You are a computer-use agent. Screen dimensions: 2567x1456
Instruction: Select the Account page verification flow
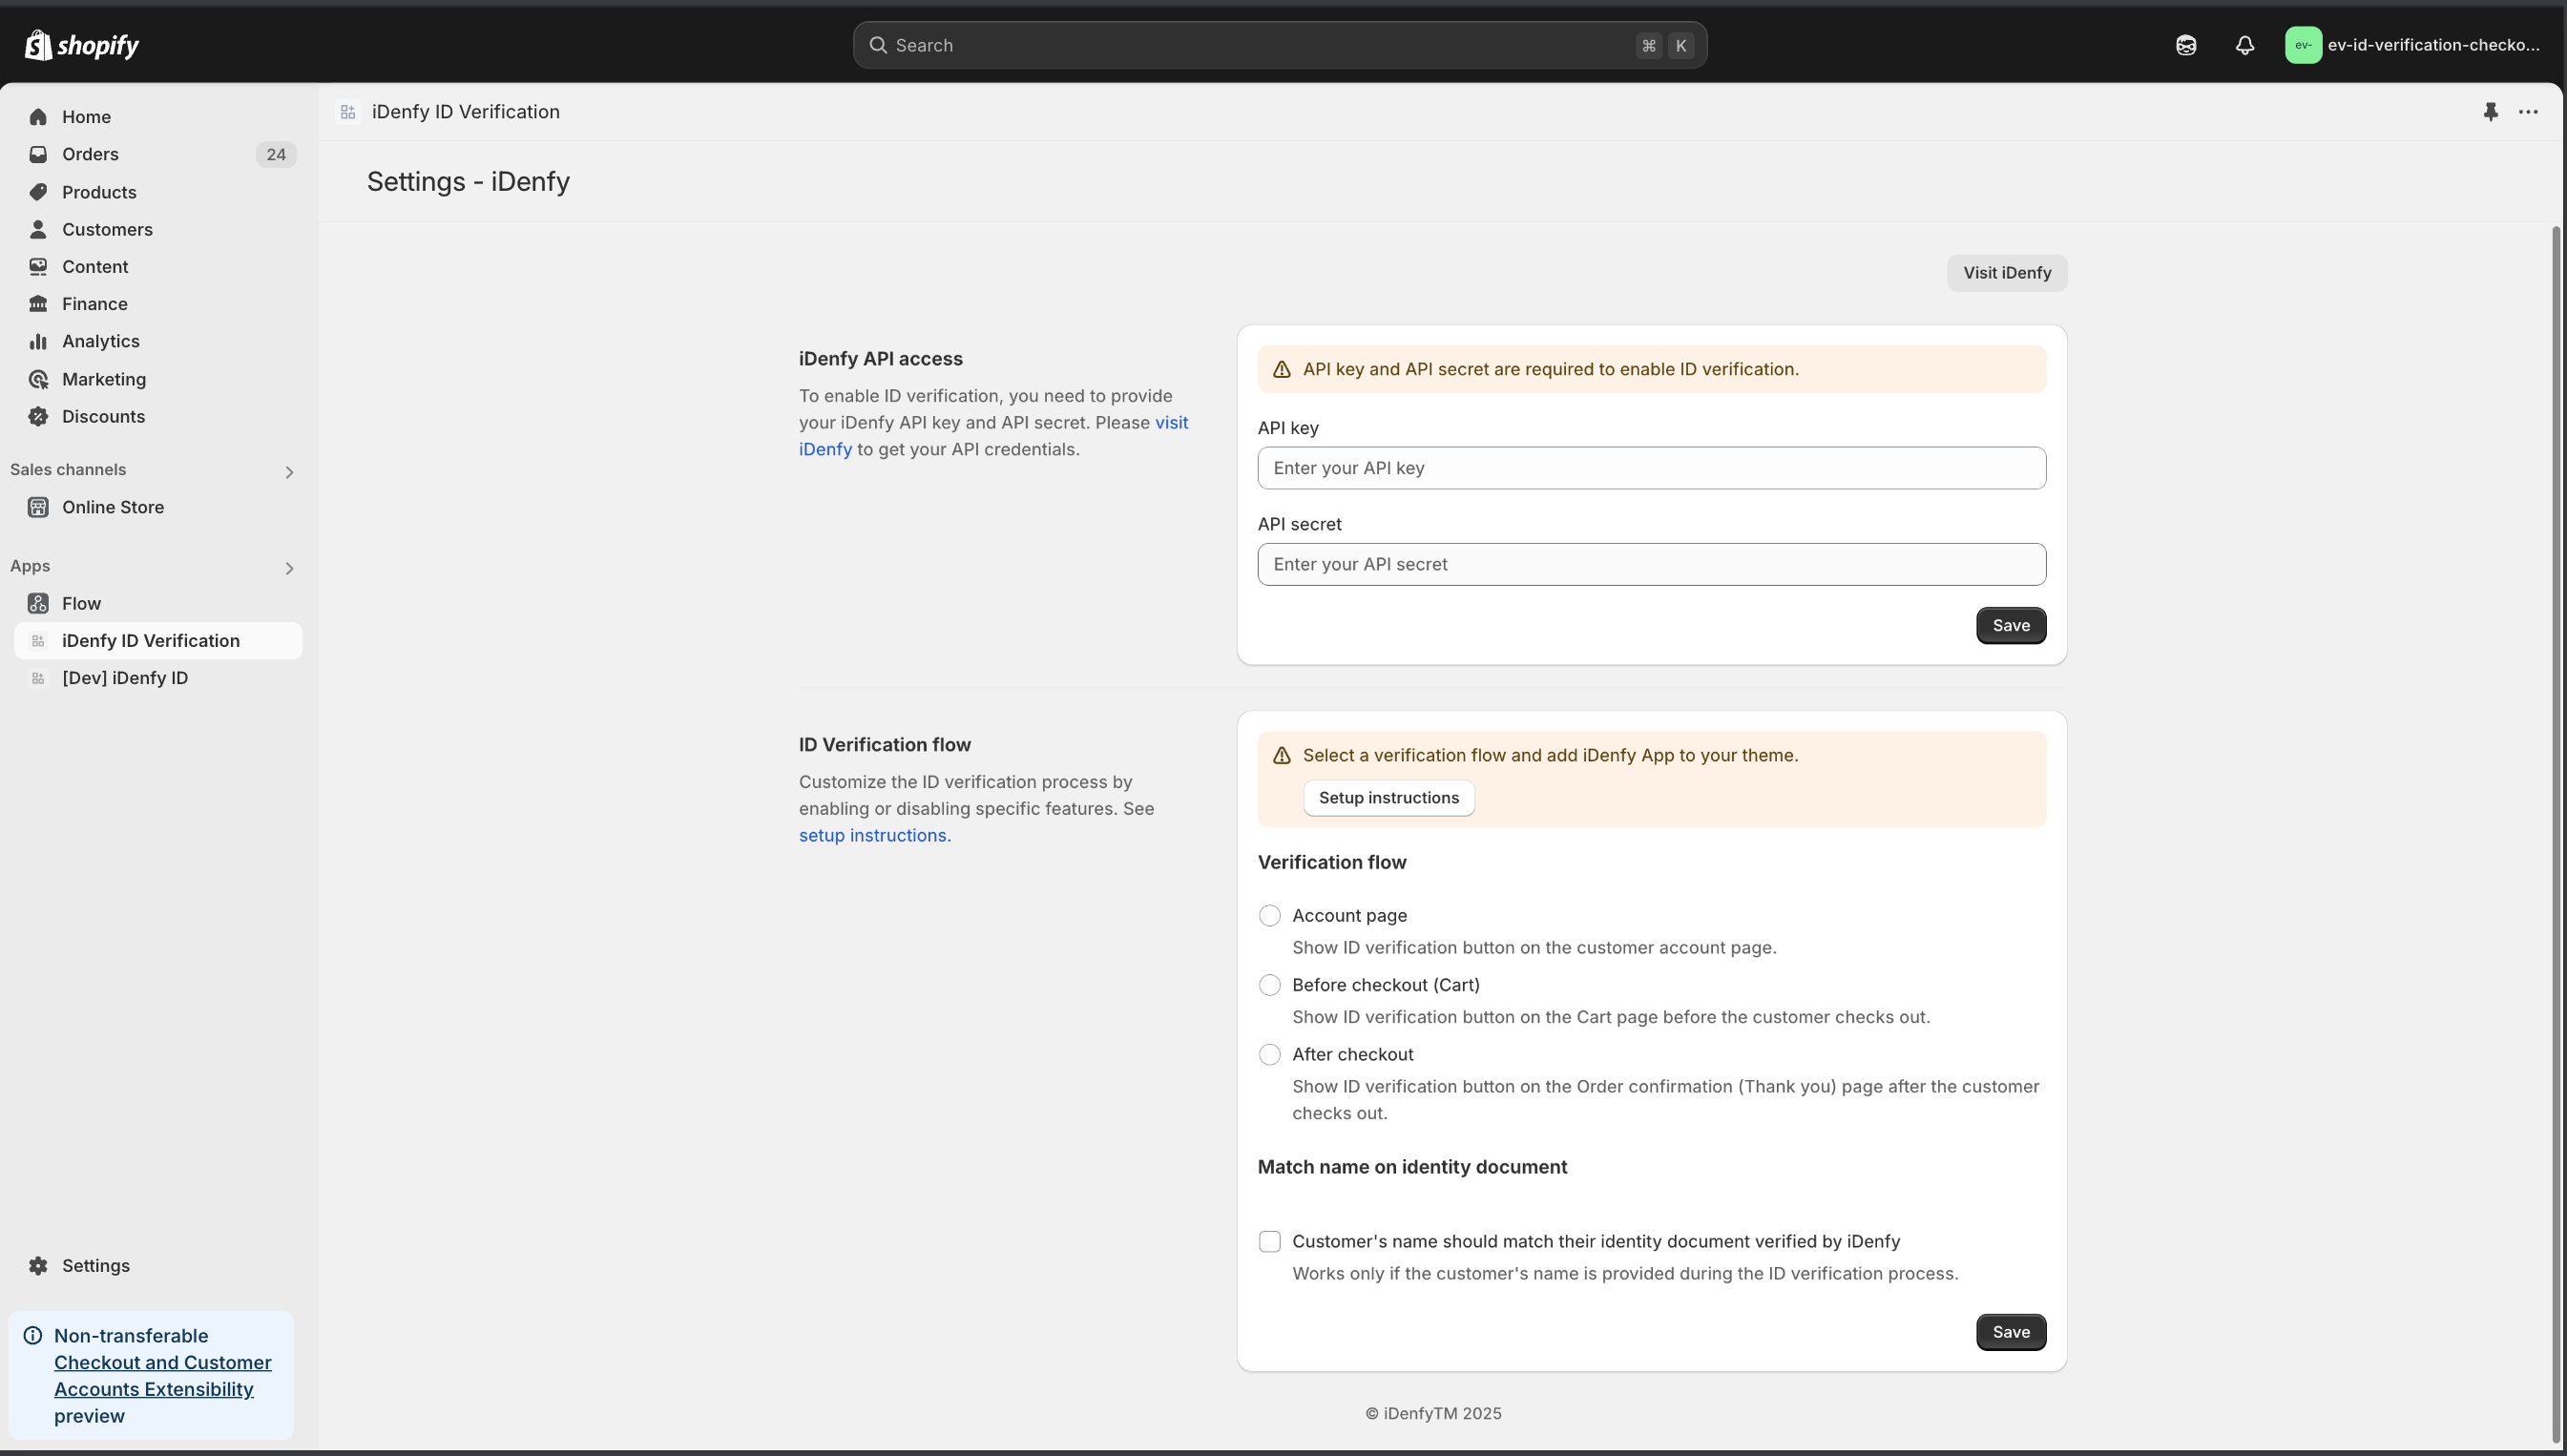pos(1270,915)
